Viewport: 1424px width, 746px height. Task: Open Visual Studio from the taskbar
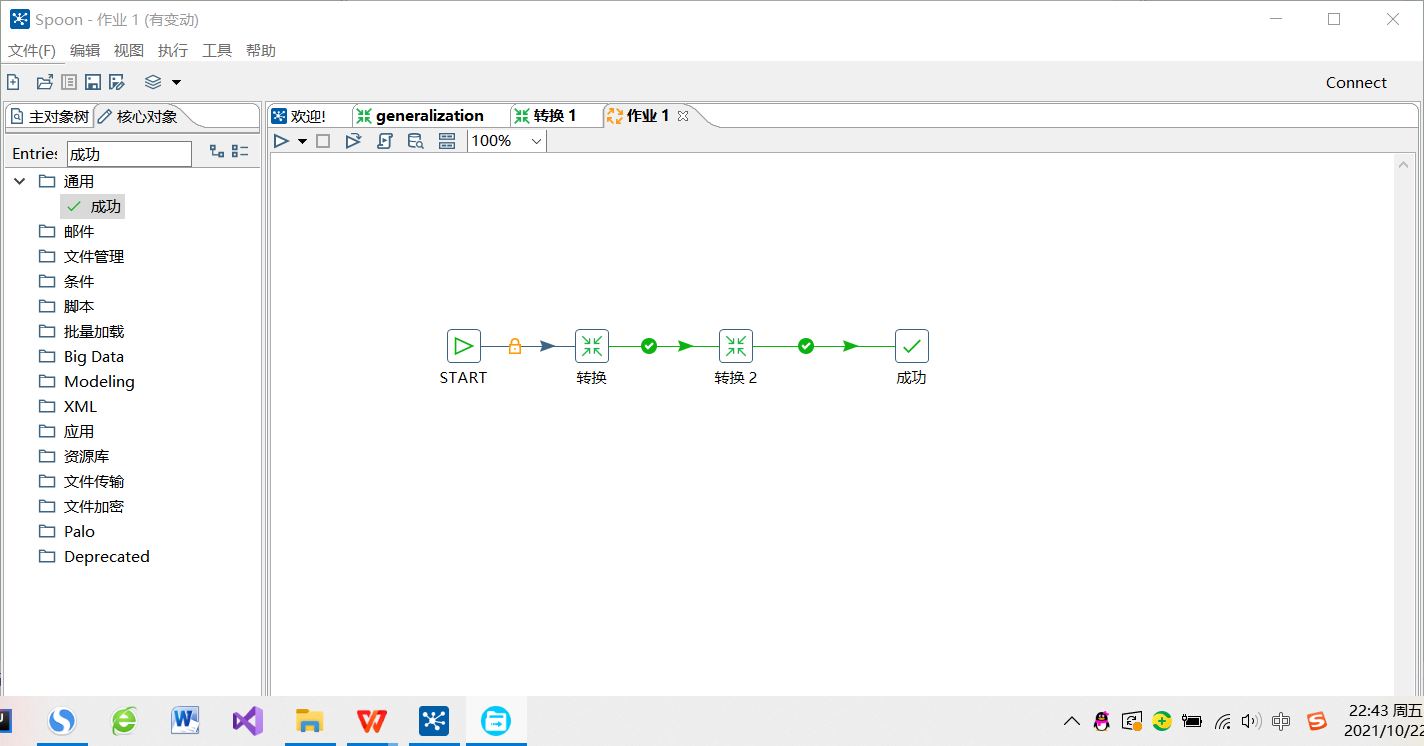click(x=248, y=720)
